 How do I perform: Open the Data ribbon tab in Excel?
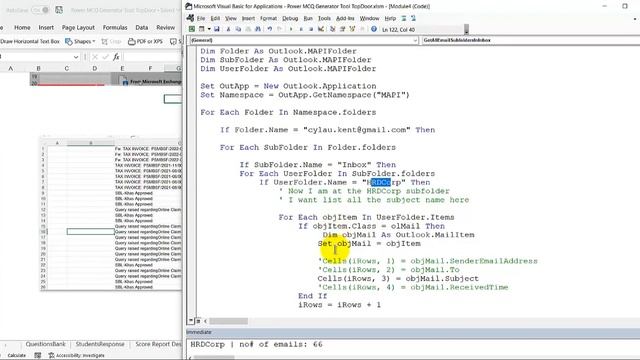(x=142, y=27)
